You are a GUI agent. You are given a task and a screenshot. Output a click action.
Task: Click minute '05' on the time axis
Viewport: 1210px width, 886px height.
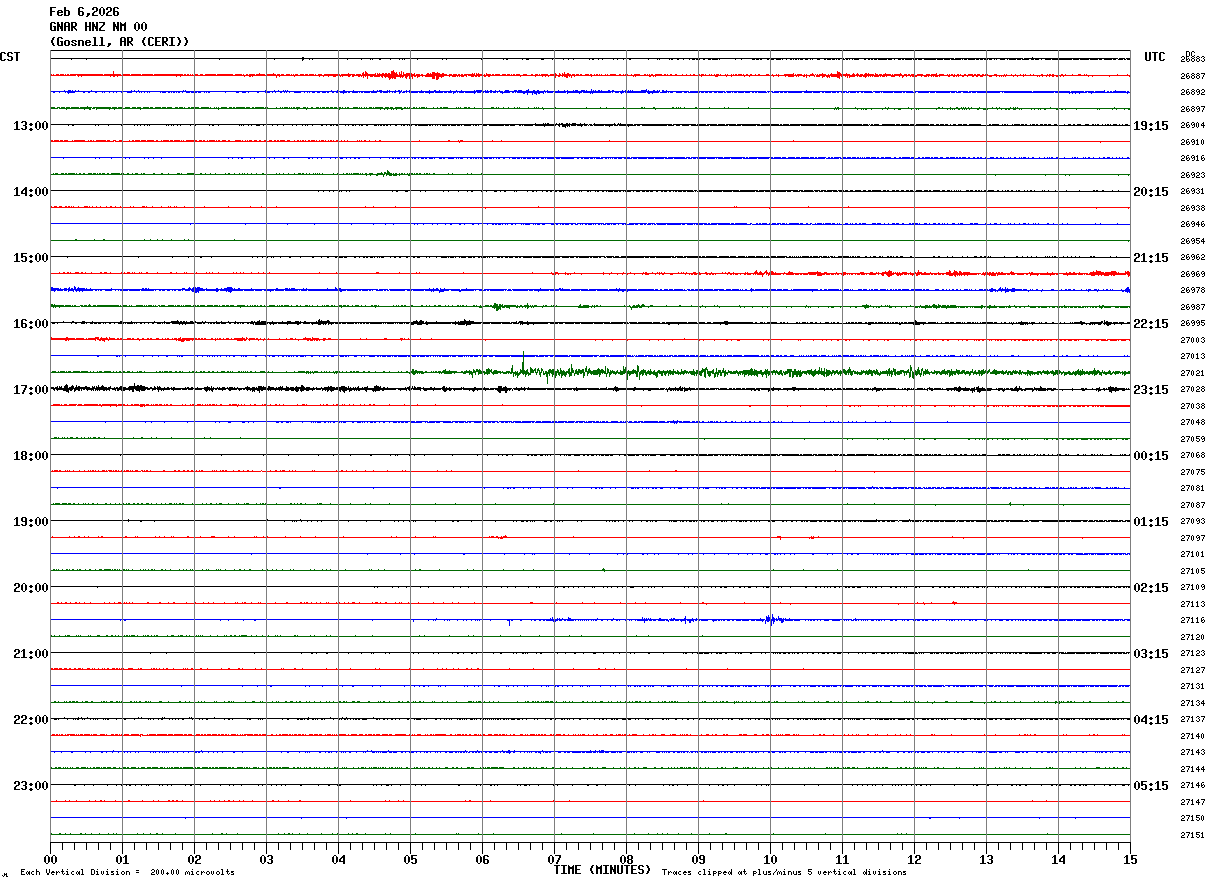410,859
